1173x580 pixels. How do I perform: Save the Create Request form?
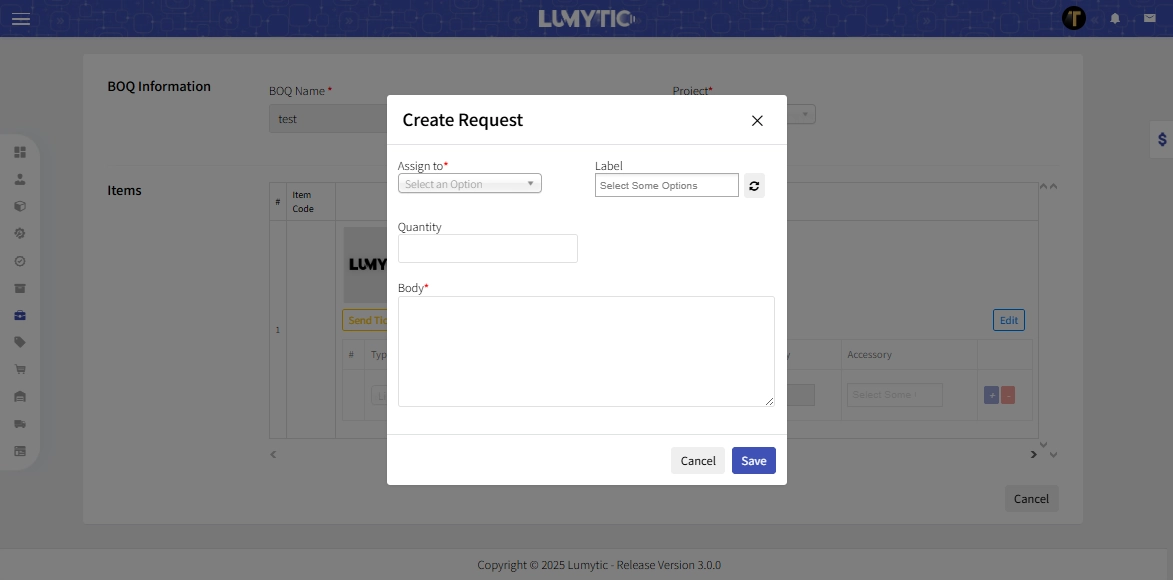click(x=753, y=460)
